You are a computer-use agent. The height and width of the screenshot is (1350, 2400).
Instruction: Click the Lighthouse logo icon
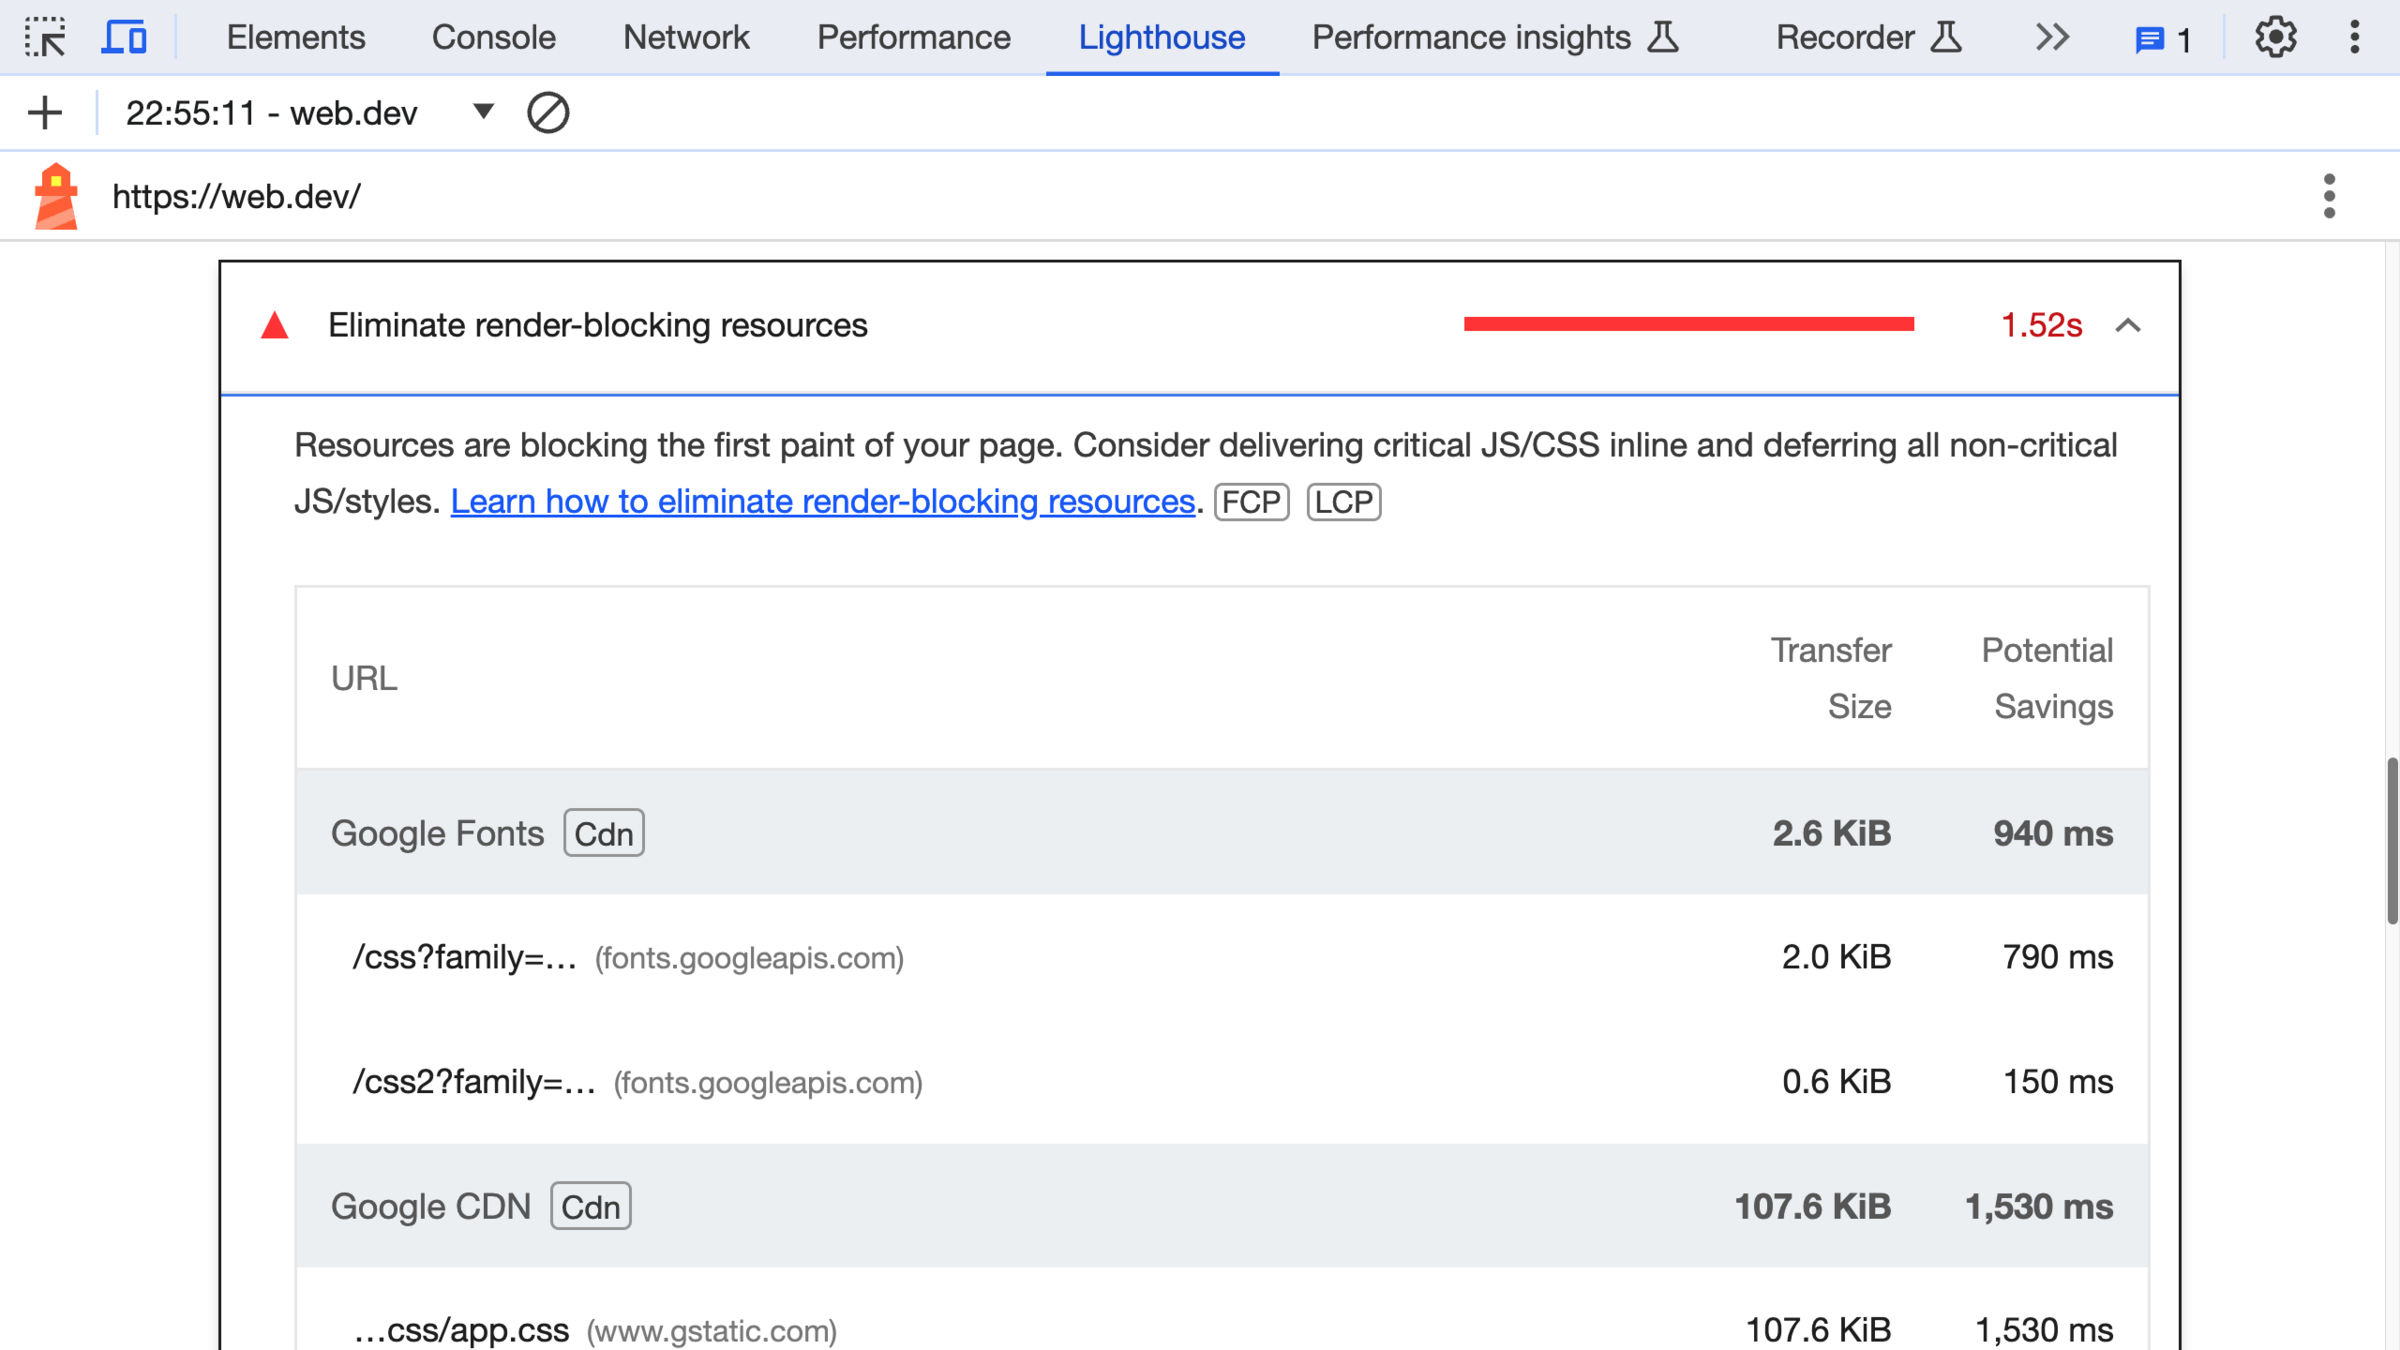(x=56, y=196)
